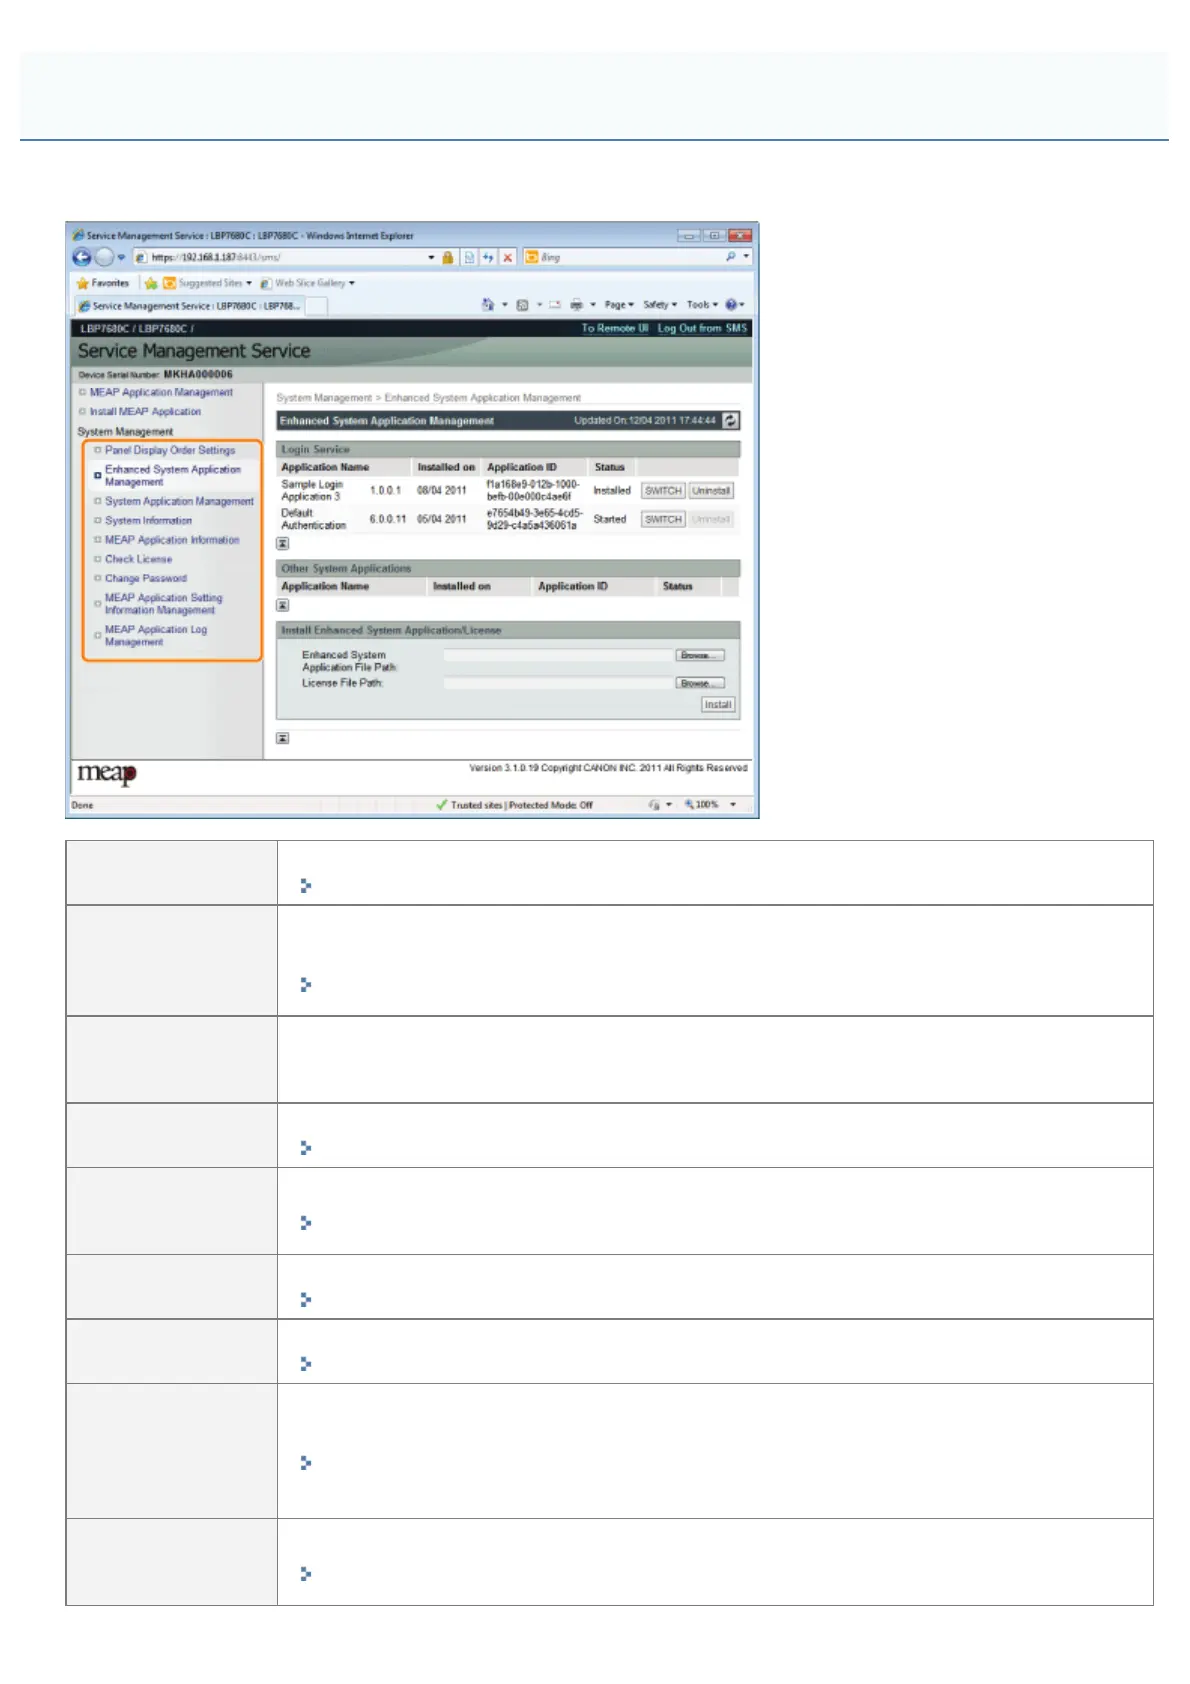Viewport: 1190px width, 1684px height.
Task: Open the Home icon dropdown arrow
Action: click(x=504, y=305)
